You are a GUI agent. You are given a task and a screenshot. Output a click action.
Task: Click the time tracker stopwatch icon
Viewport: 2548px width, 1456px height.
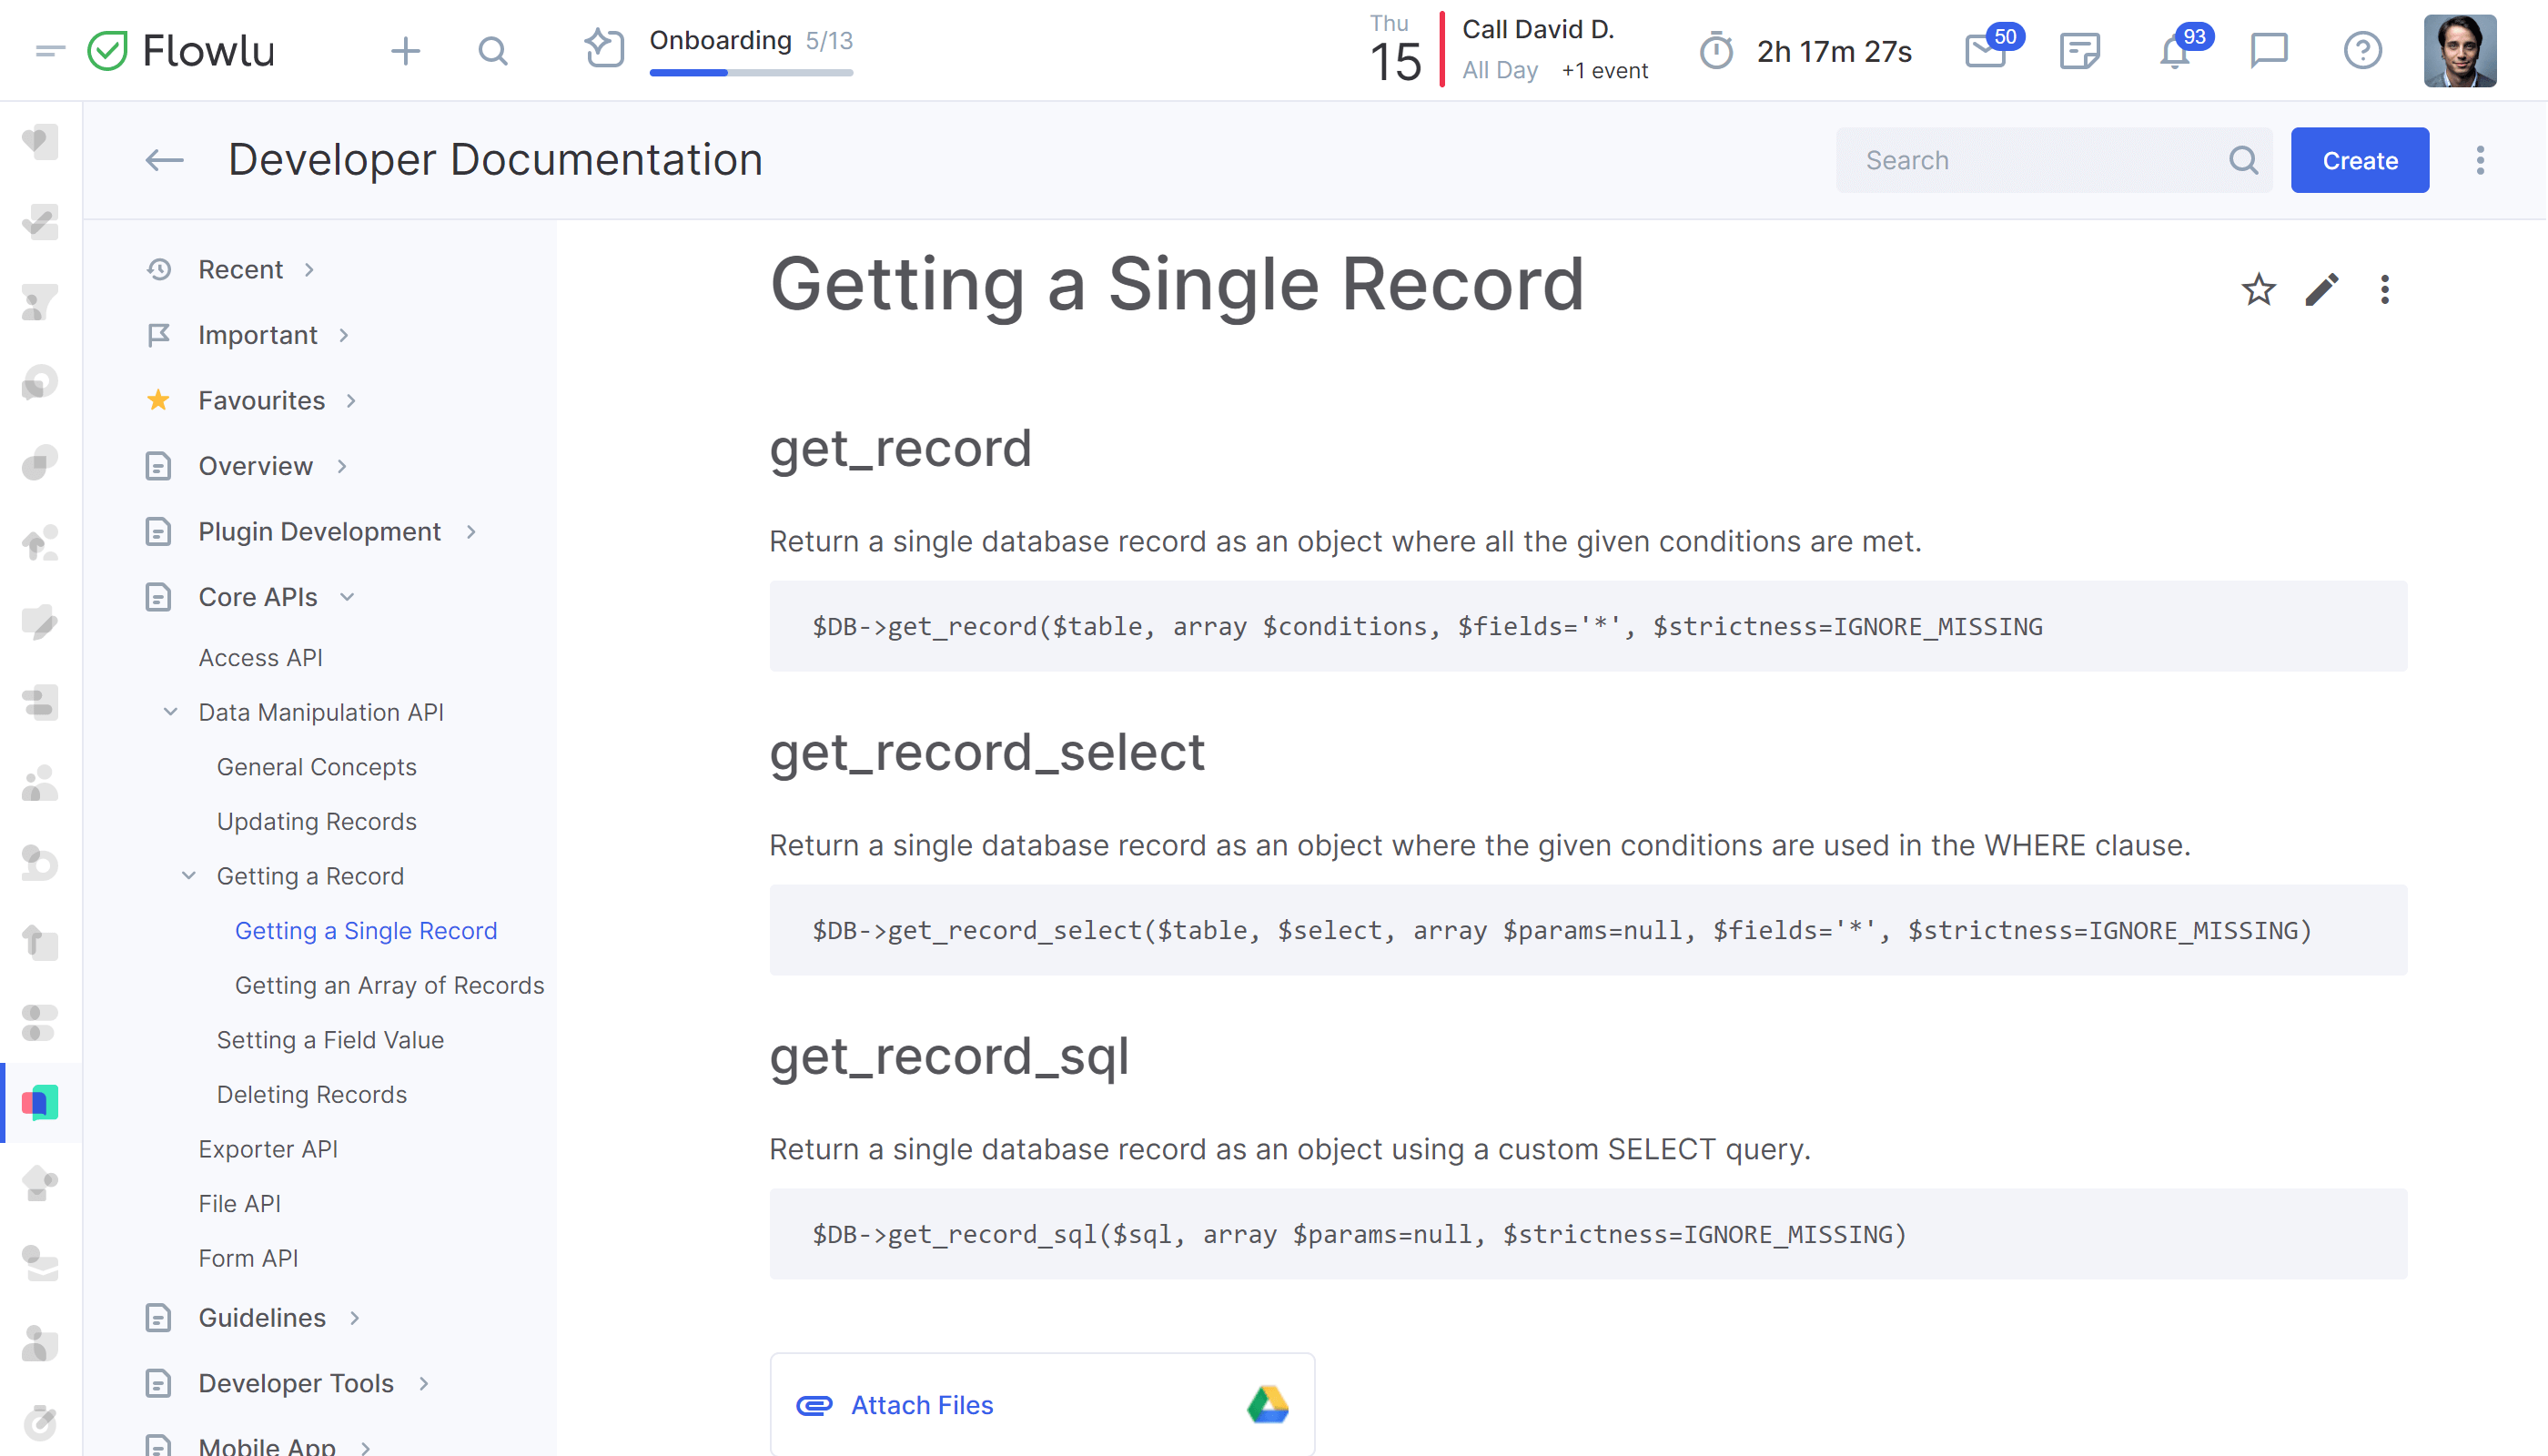[1716, 50]
